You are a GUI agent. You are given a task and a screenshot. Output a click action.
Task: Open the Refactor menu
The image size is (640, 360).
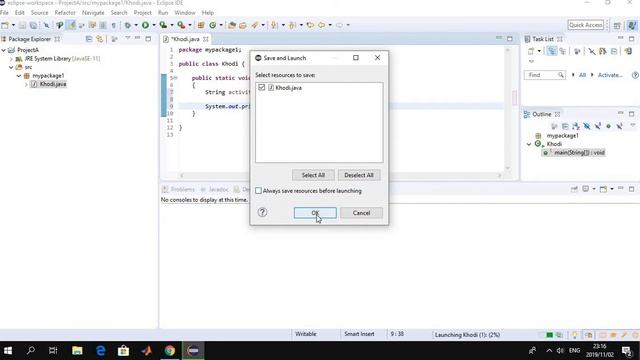65,13
